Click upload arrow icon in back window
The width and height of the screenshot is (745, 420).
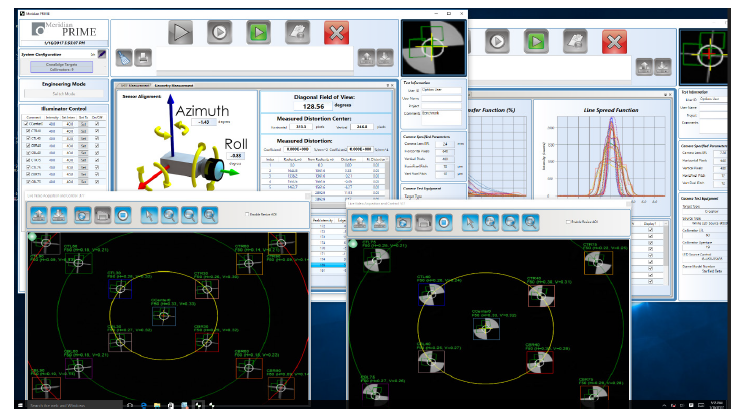click(644, 67)
